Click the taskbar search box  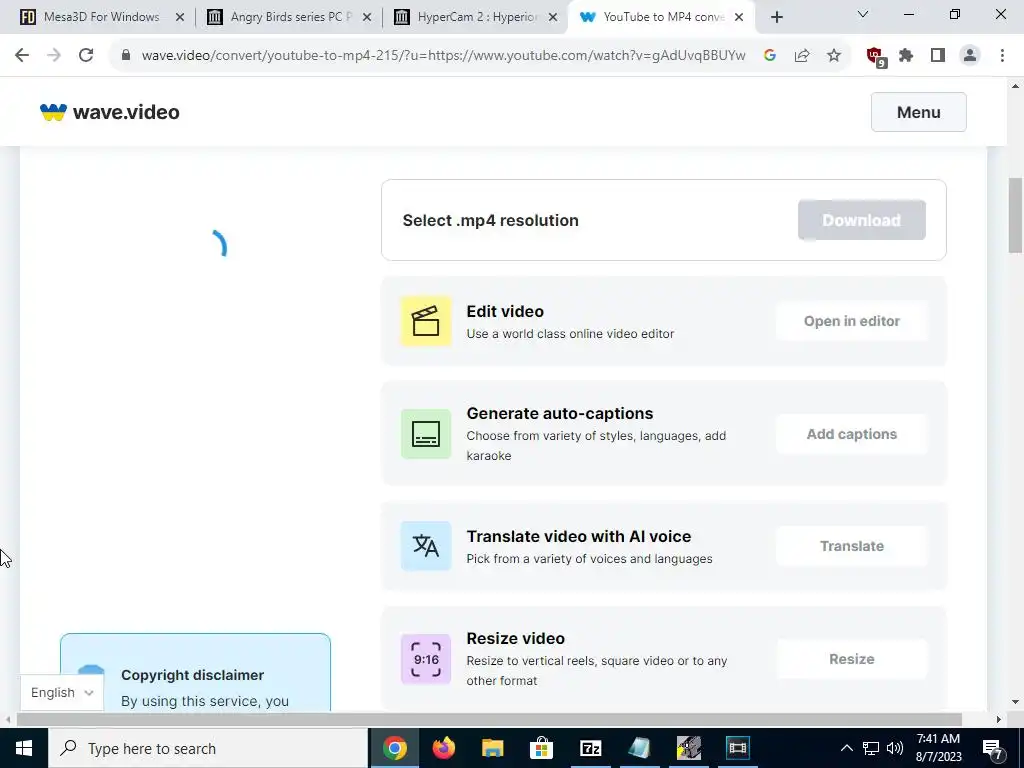208,748
